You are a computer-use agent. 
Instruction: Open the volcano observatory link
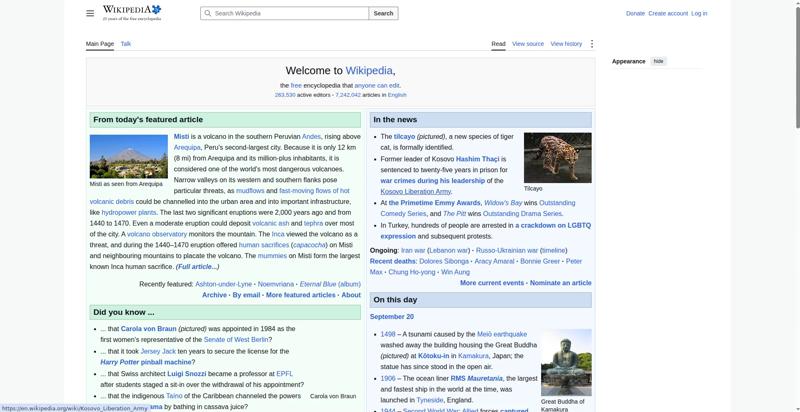(157, 234)
